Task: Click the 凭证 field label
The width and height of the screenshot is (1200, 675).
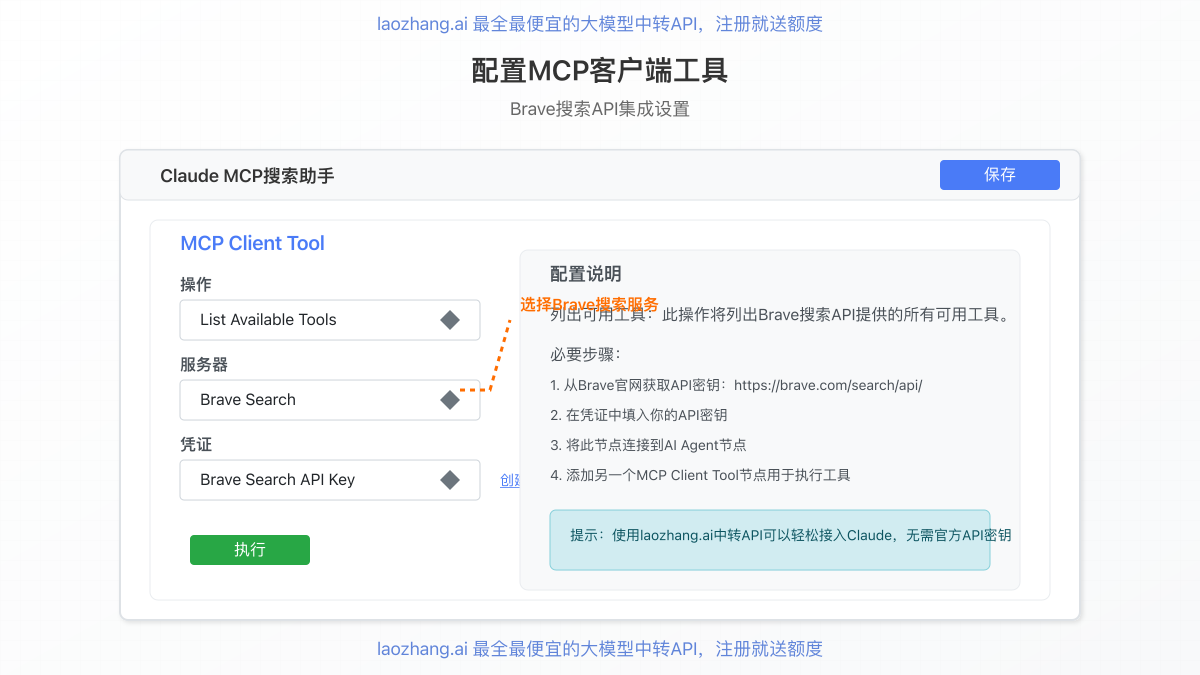Action: coord(196,444)
